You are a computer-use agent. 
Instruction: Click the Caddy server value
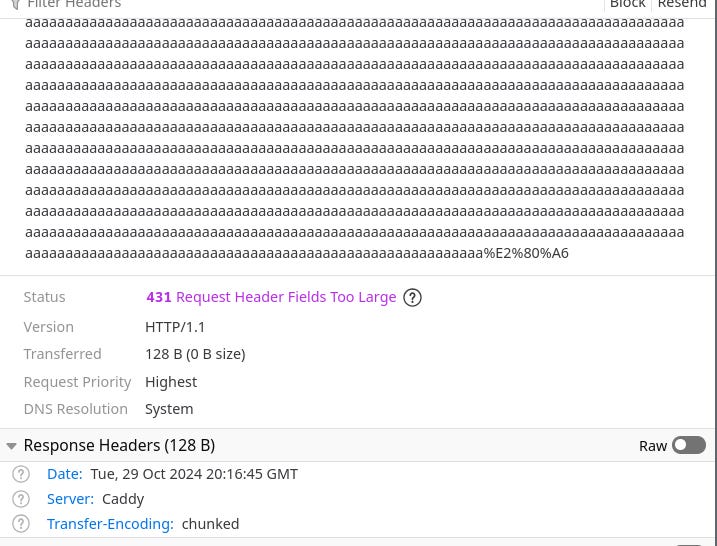[123, 499]
